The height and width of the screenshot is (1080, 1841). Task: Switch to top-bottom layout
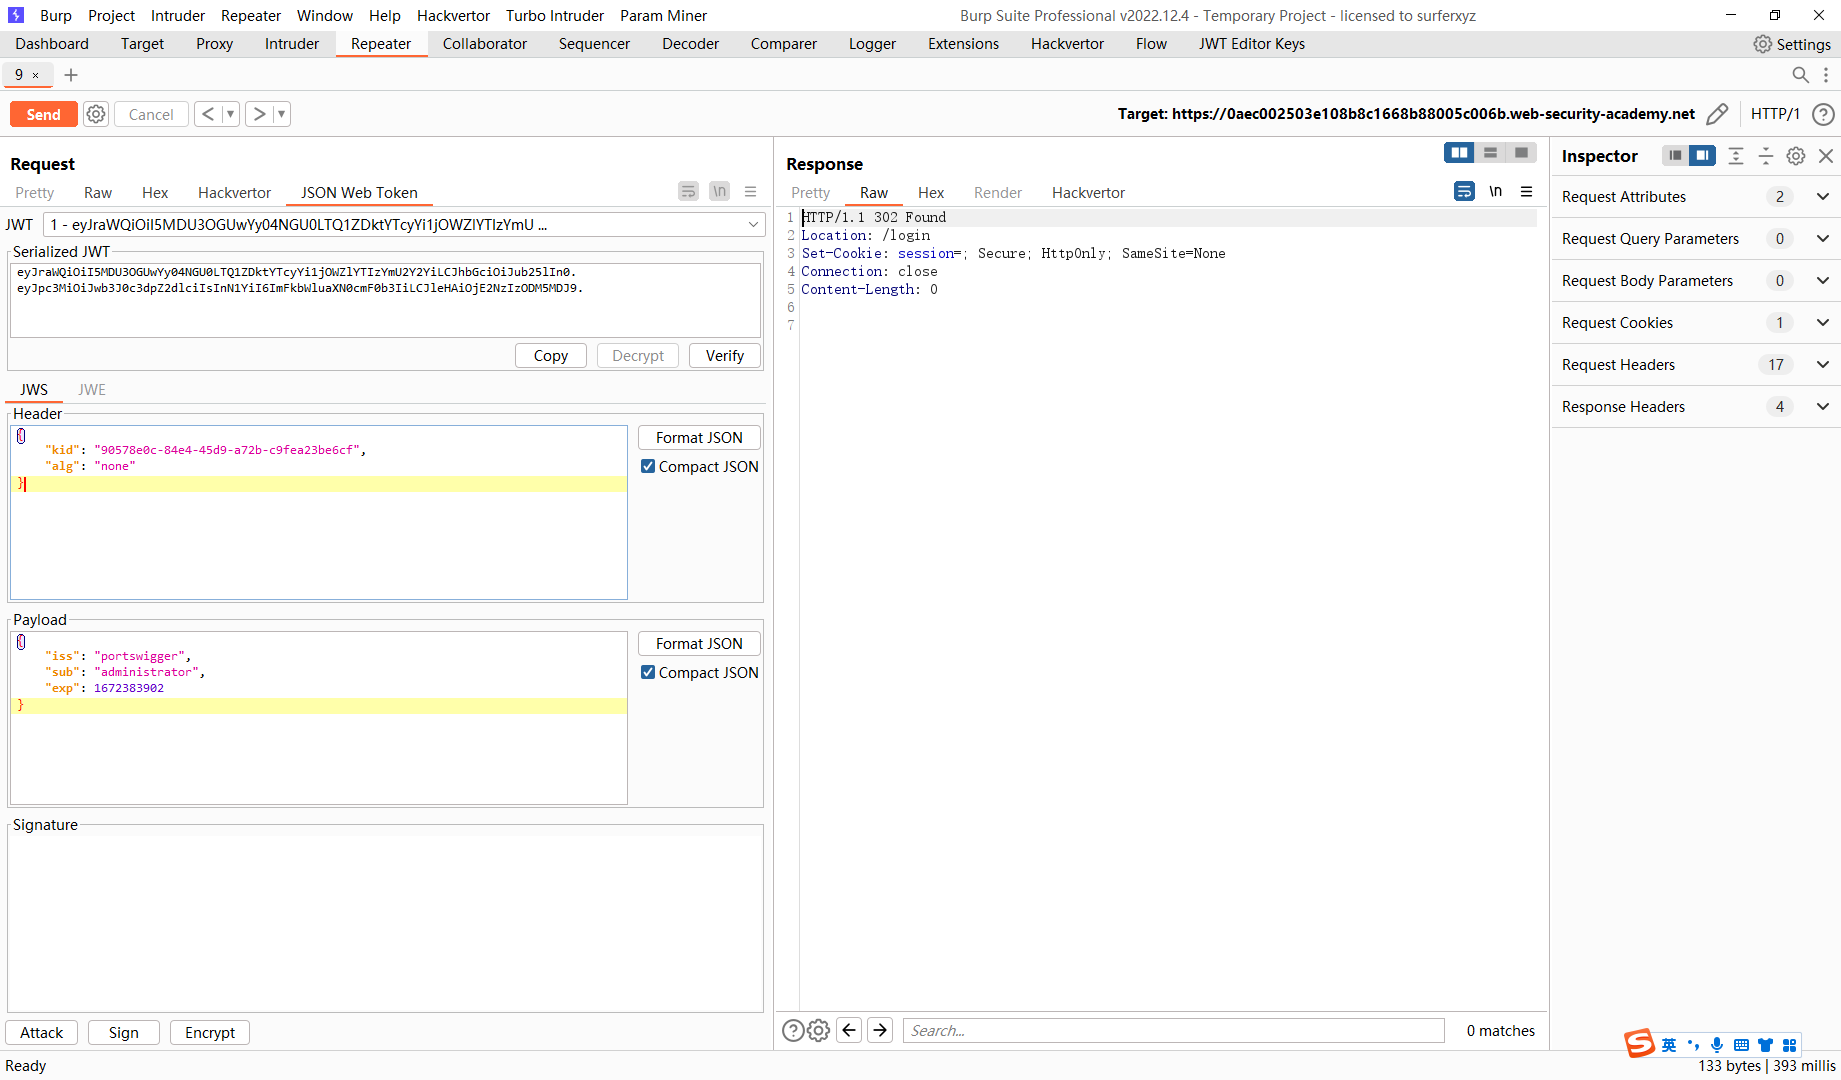pos(1490,152)
